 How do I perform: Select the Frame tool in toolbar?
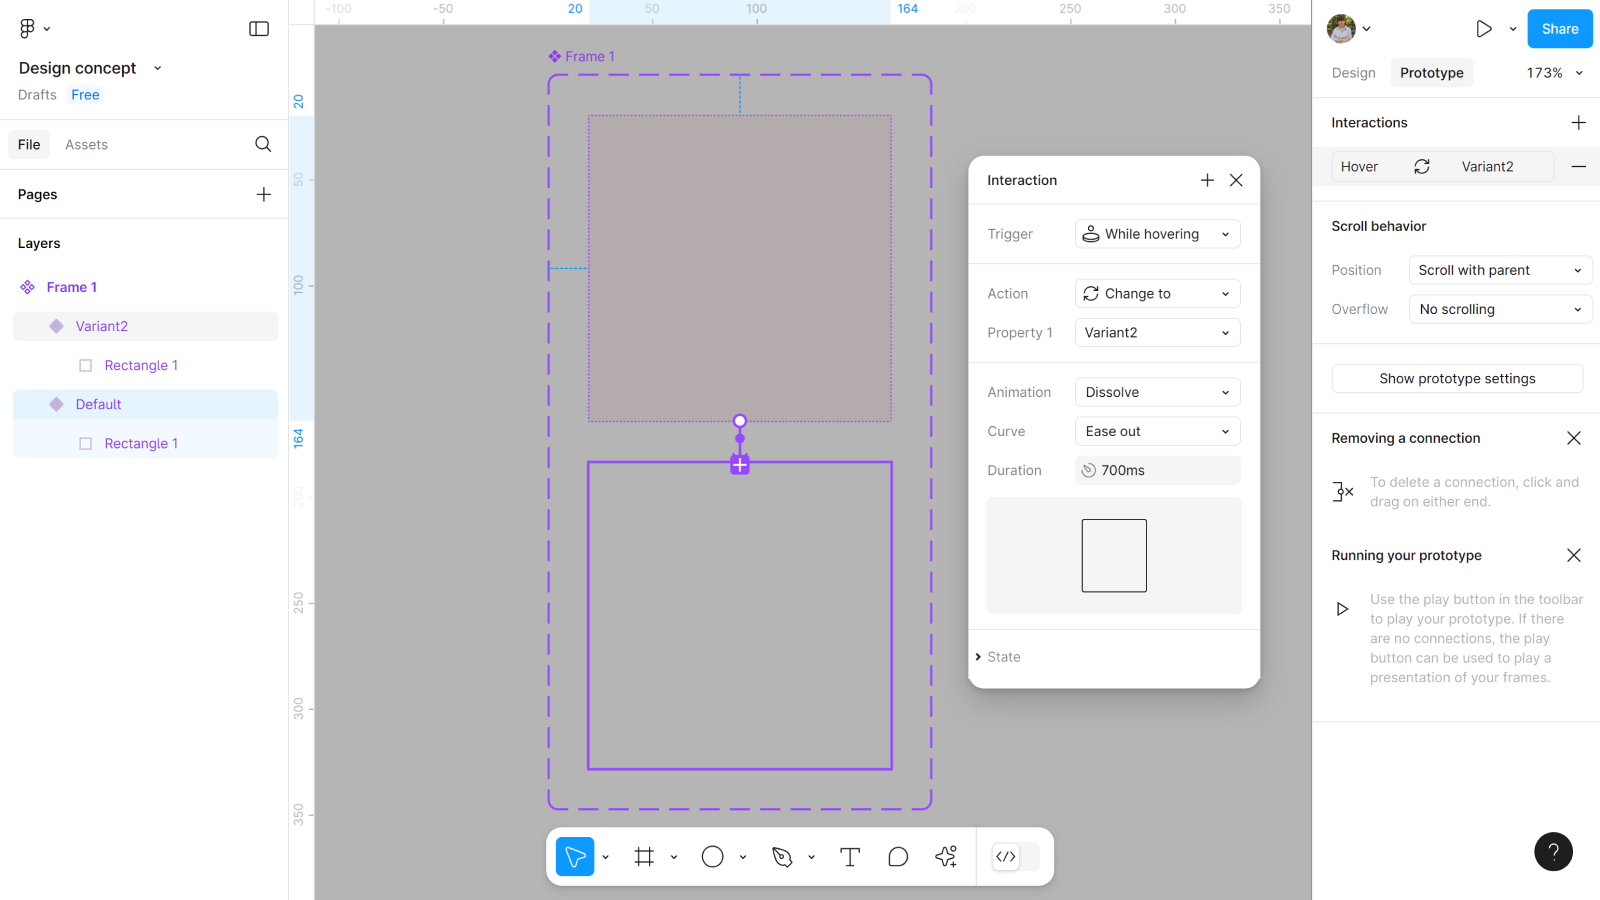644,856
